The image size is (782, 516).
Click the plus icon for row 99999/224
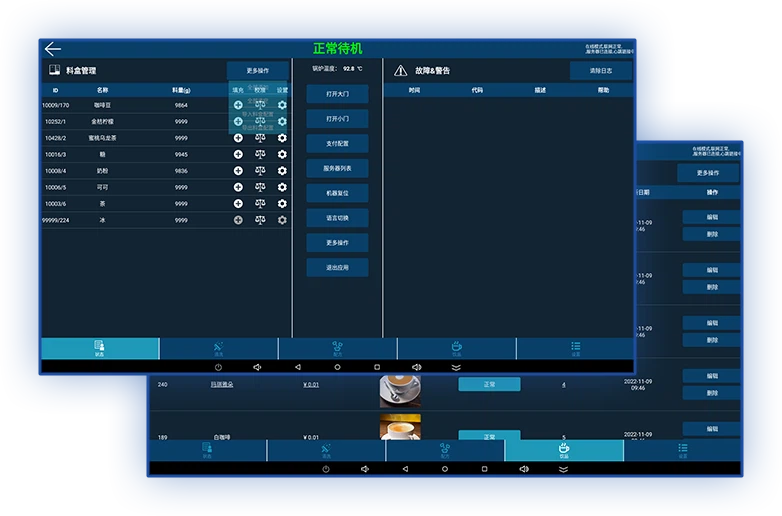coord(238,220)
